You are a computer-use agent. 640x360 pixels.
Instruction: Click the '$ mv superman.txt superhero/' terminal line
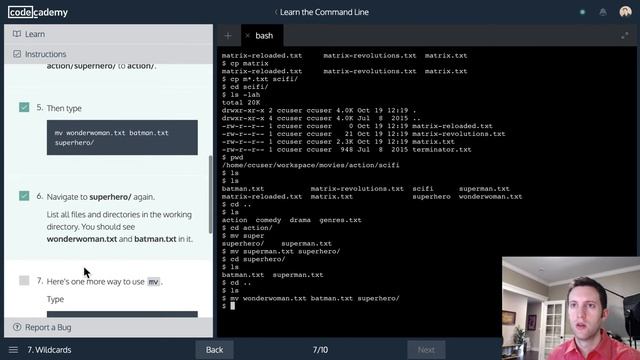pos(281,251)
